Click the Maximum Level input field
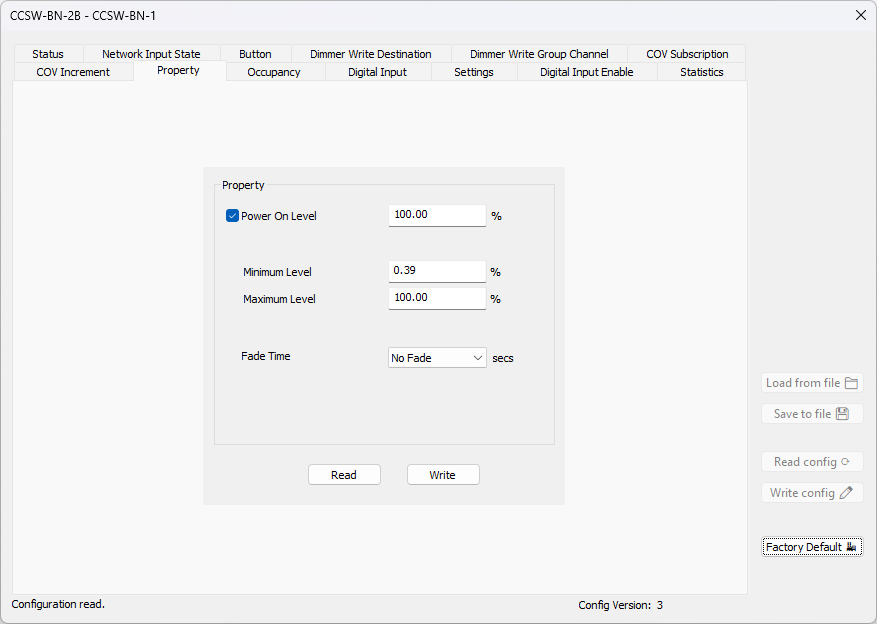The height and width of the screenshot is (624, 877). tap(437, 298)
